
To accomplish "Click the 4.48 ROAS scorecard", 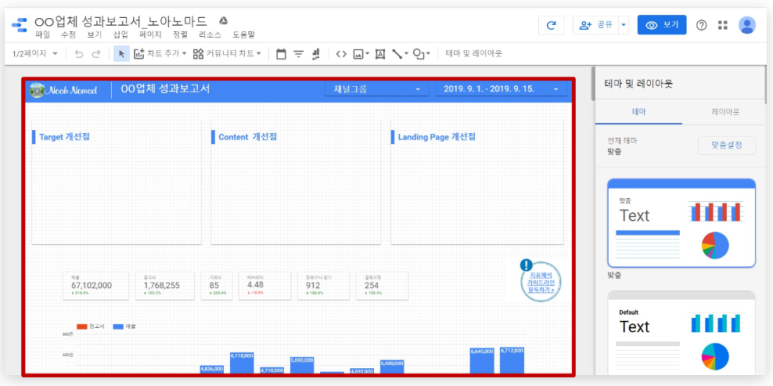I will (x=265, y=285).
